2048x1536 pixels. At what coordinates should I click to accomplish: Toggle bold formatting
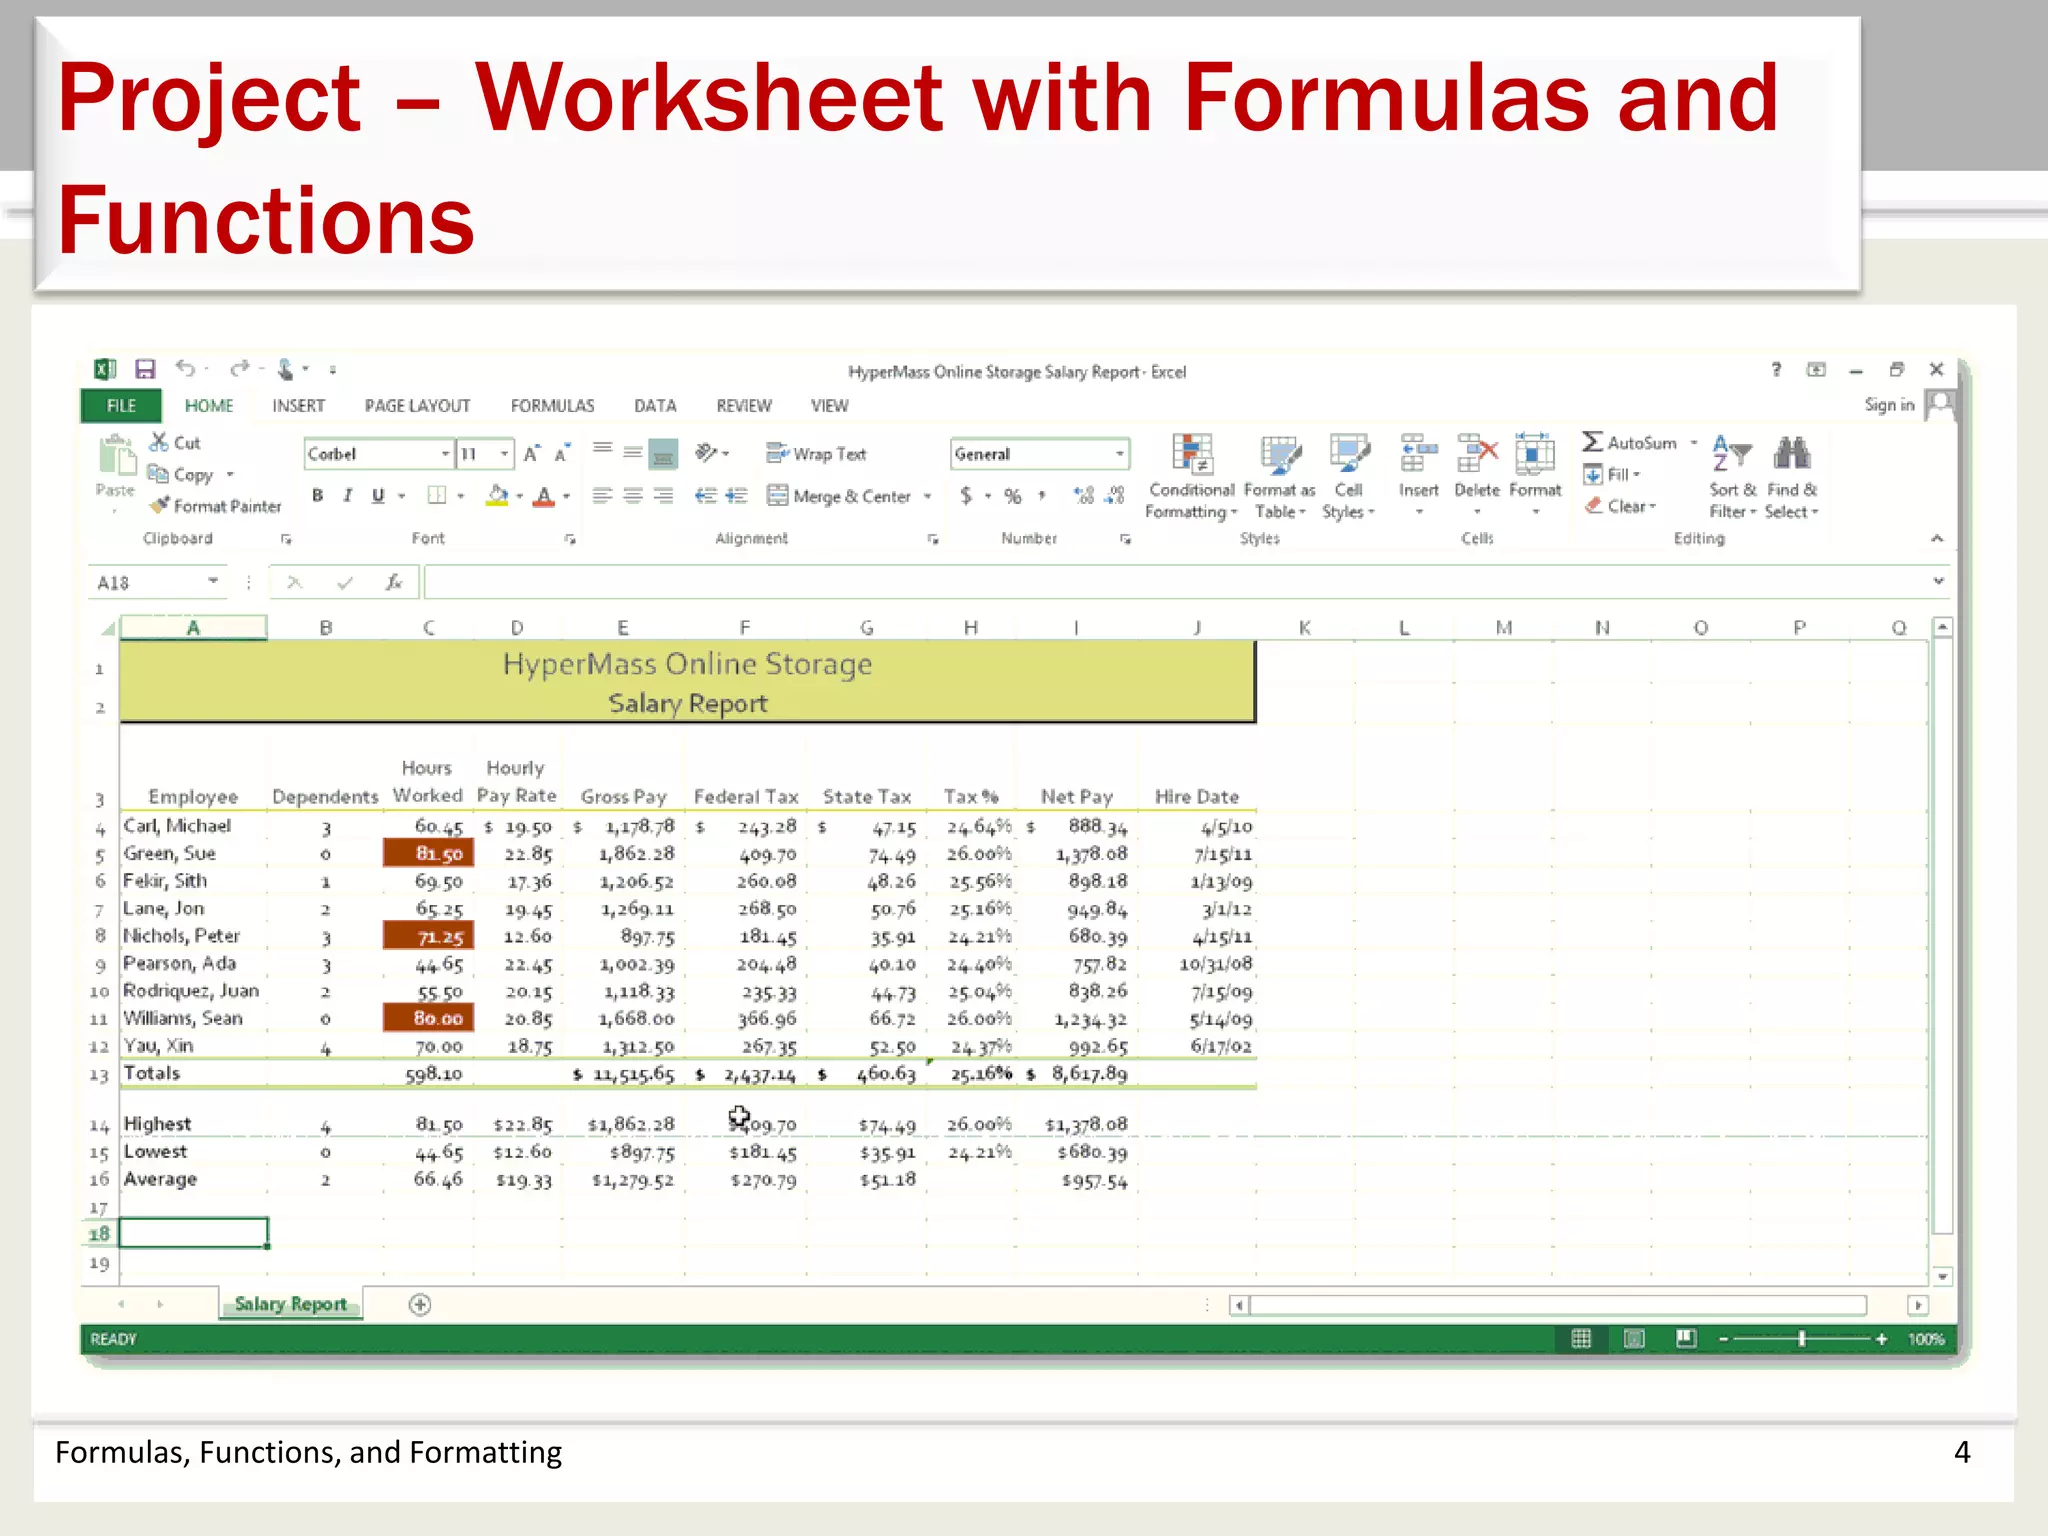pyautogui.click(x=318, y=496)
